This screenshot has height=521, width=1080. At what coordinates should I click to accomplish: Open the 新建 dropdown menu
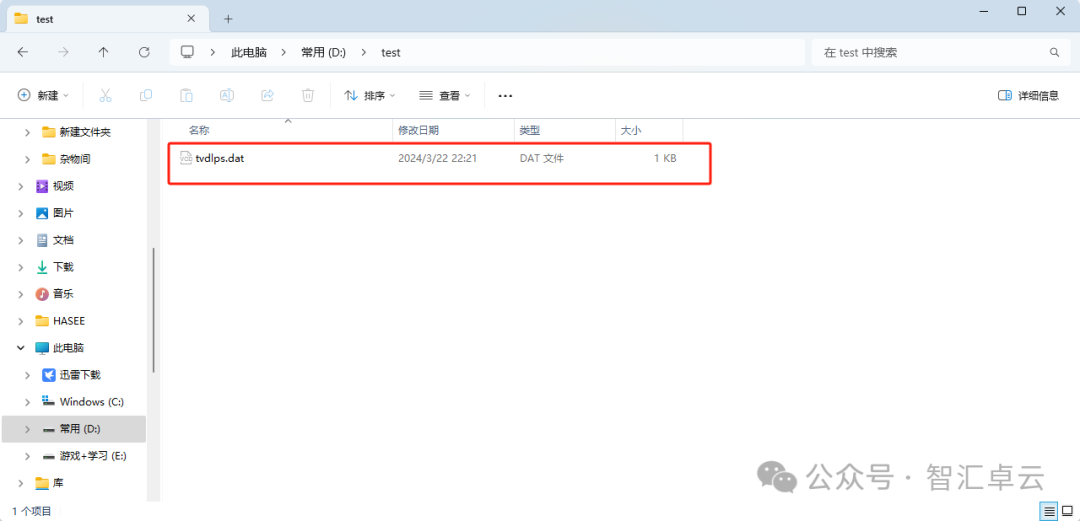coord(44,95)
